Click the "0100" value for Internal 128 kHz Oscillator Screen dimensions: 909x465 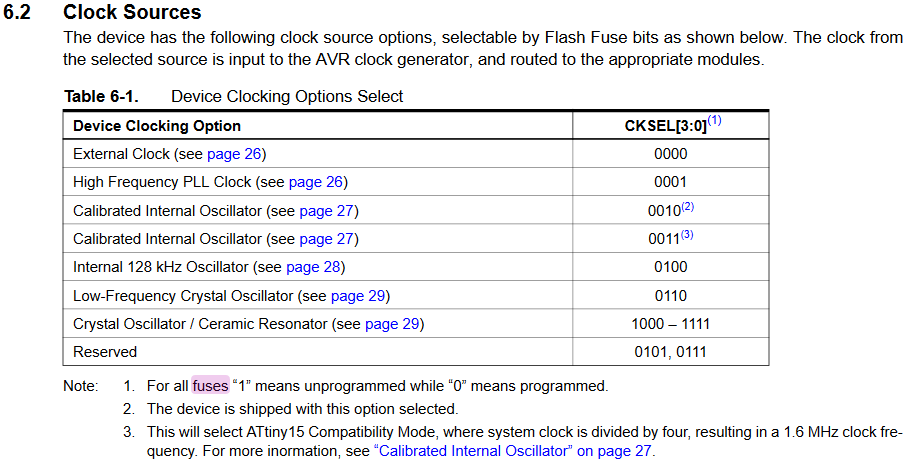pyautogui.click(x=670, y=267)
